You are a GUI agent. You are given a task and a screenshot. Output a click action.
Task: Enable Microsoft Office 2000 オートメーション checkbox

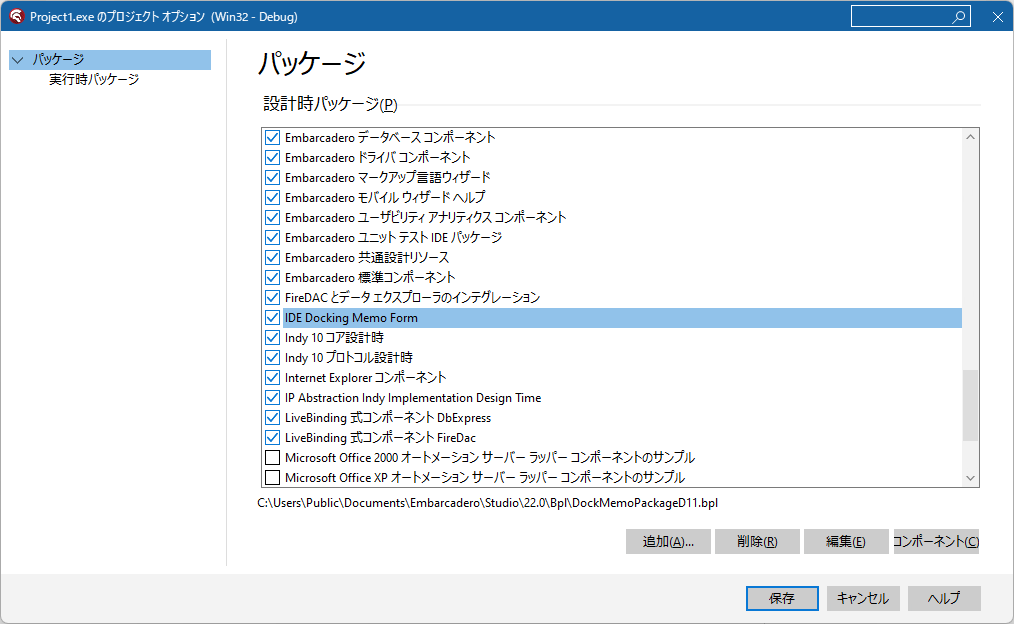pos(272,458)
